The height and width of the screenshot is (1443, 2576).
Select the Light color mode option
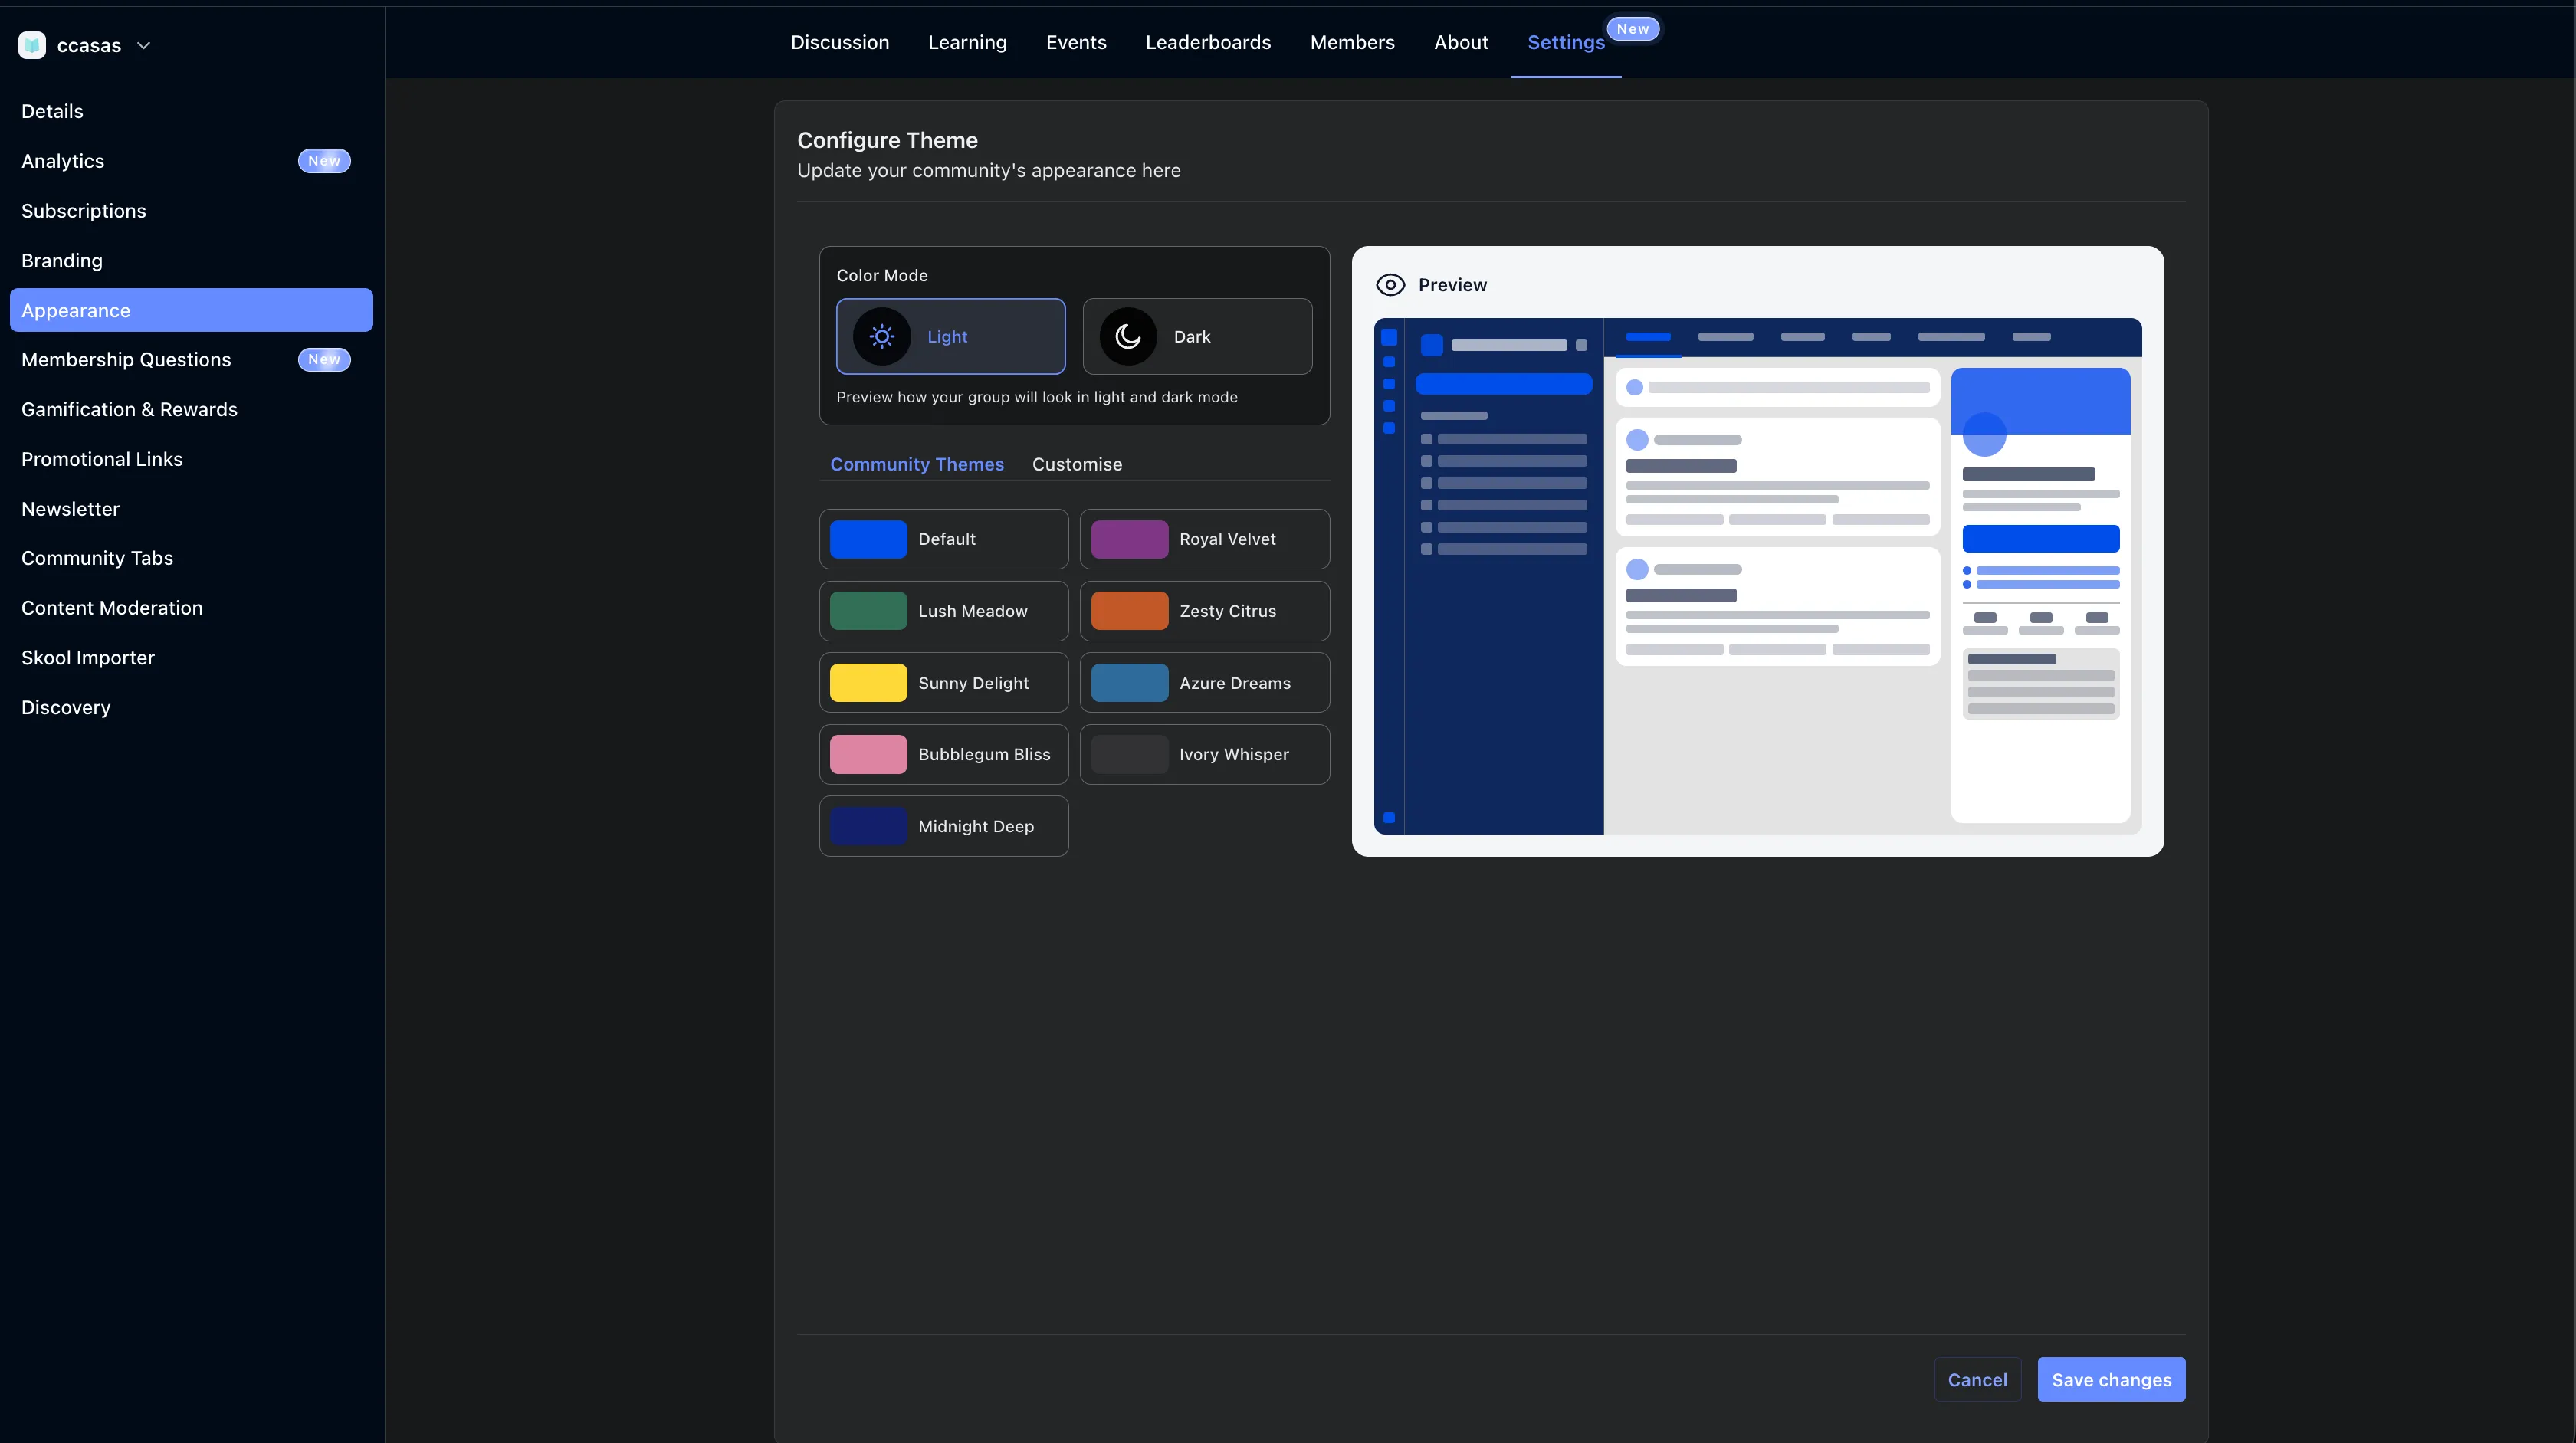(950, 336)
